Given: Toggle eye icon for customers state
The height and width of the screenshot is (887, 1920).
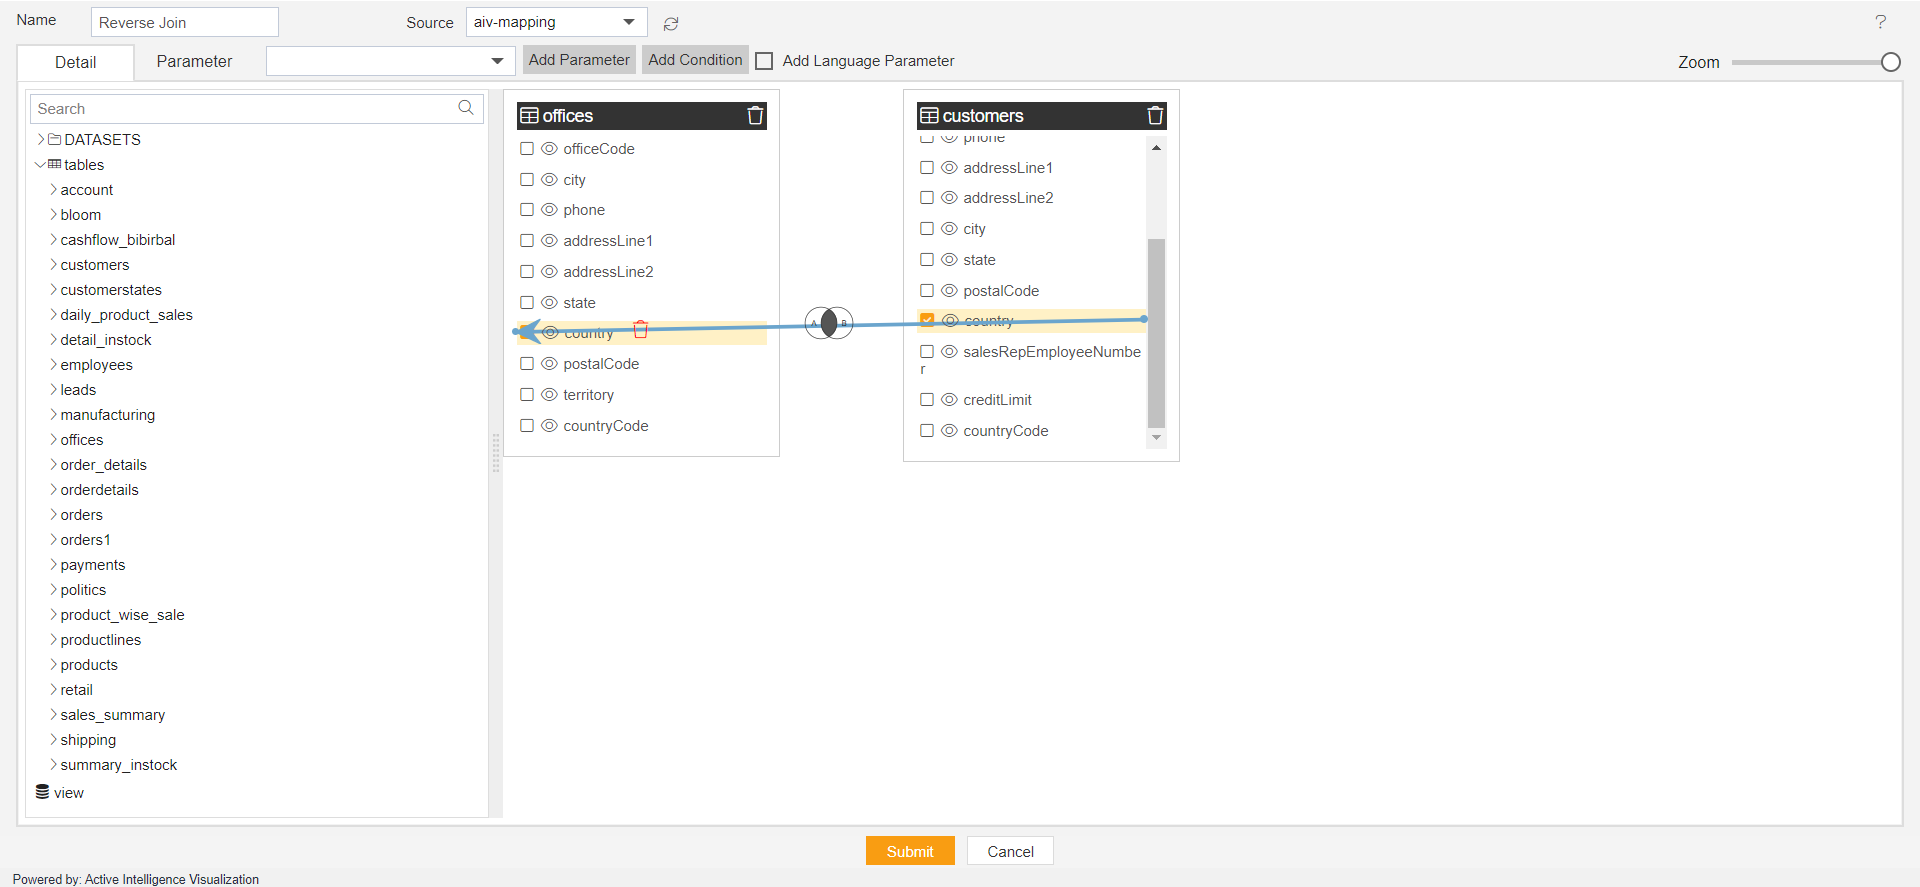Looking at the screenshot, I should pyautogui.click(x=949, y=260).
